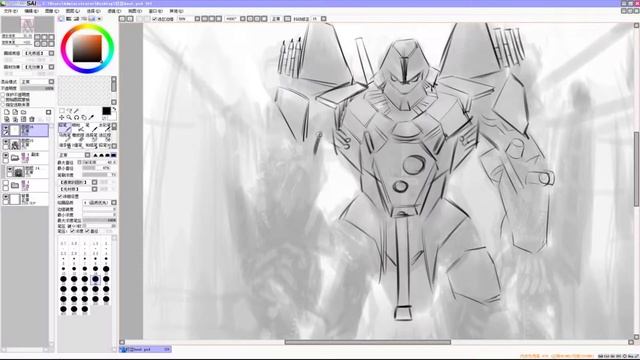This screenshot has height=360, width=640.
Task: Open the drawing quality dropdown
Action: (x=114, y=202)
